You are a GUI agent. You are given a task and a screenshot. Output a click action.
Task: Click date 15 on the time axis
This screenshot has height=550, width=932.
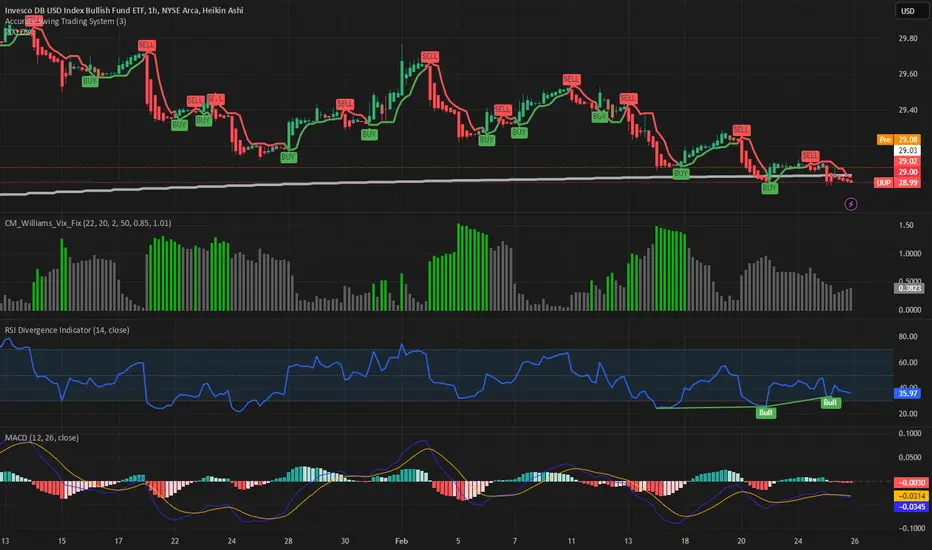[62, 541]
